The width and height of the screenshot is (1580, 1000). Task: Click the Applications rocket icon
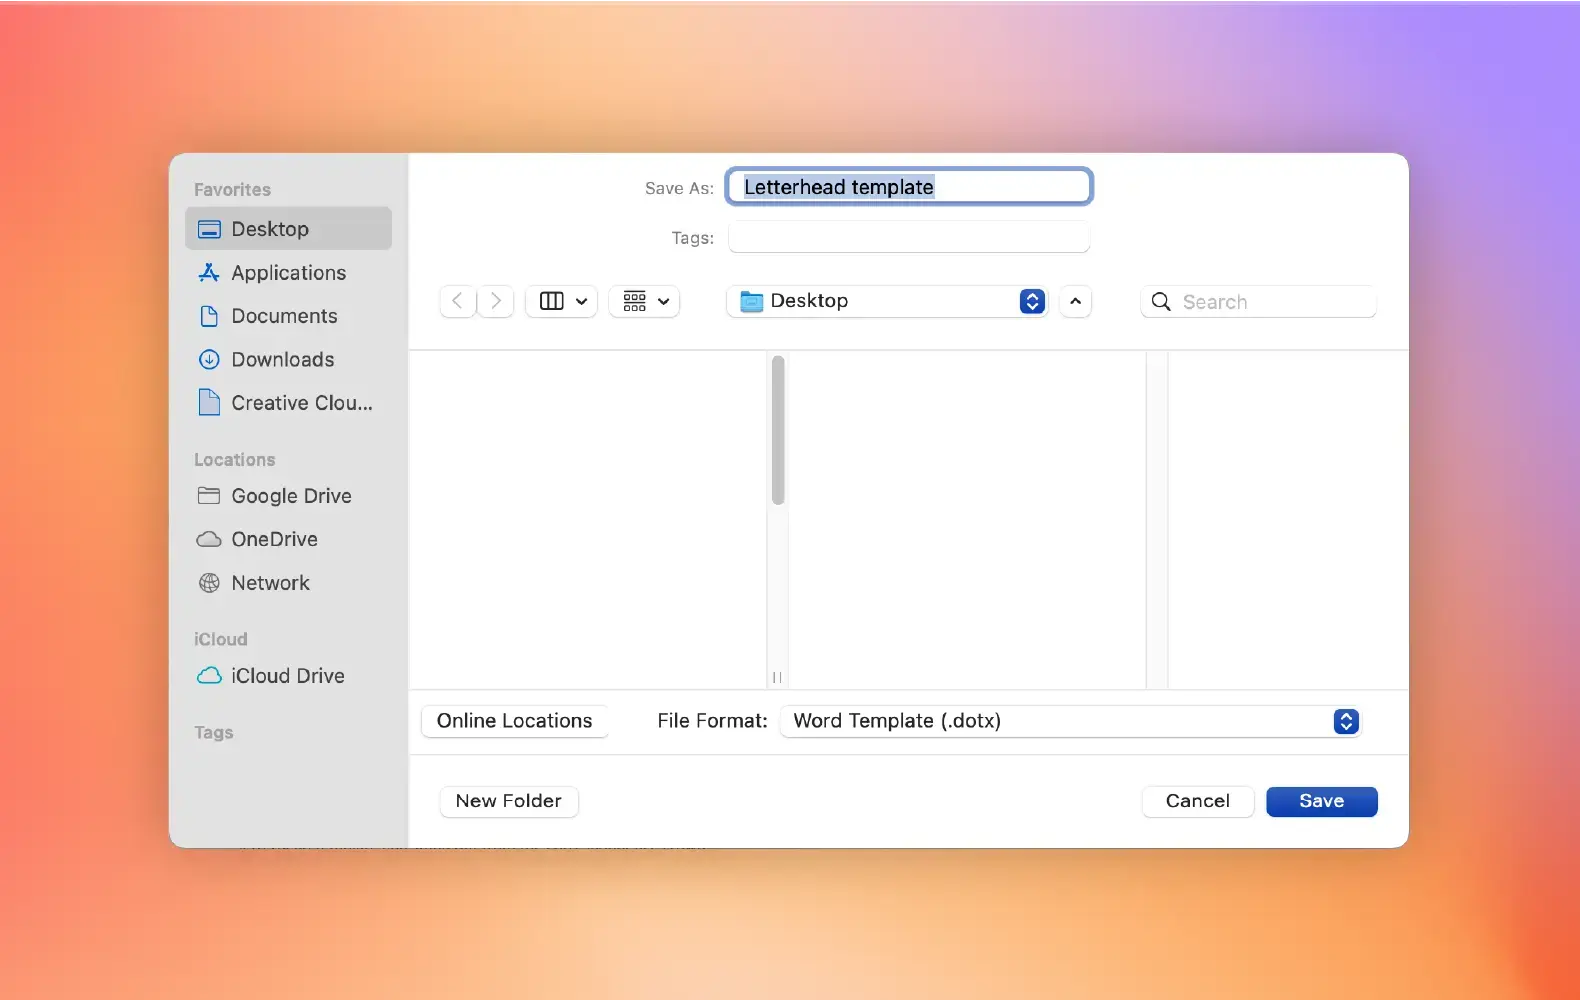209,272
